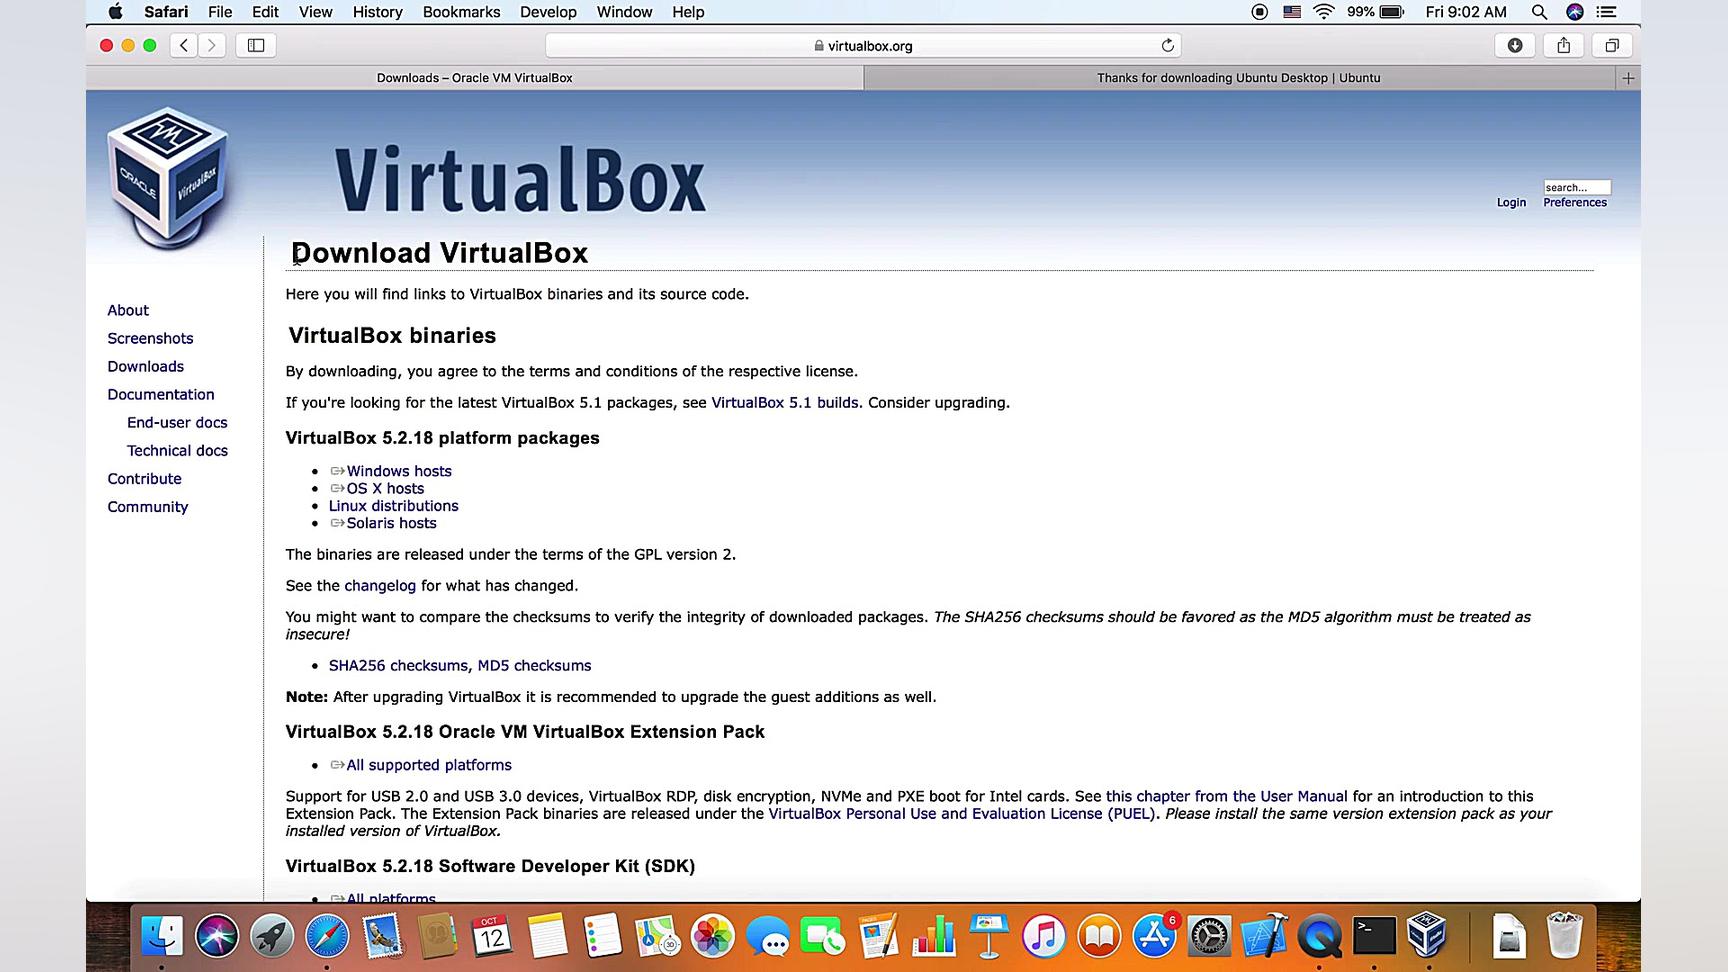1728x972 pixels.
Task: Toggle the Safari sidebar button
Action: click(x=256, y=45)
